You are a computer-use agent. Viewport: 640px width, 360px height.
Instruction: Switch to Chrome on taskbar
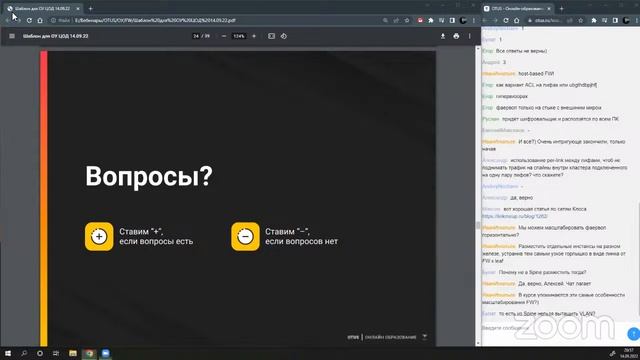tap(89, 353)
